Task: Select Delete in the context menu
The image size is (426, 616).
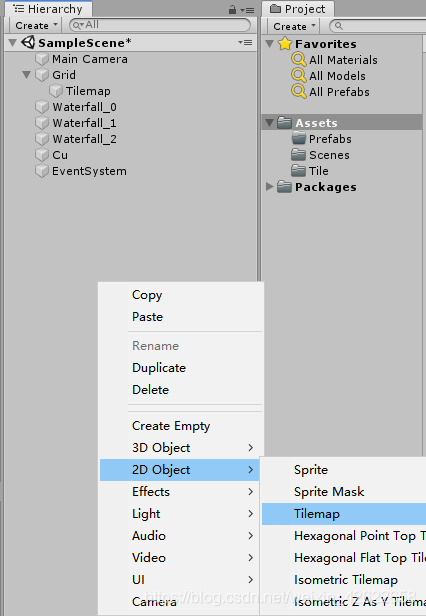Action: point(180,390)
